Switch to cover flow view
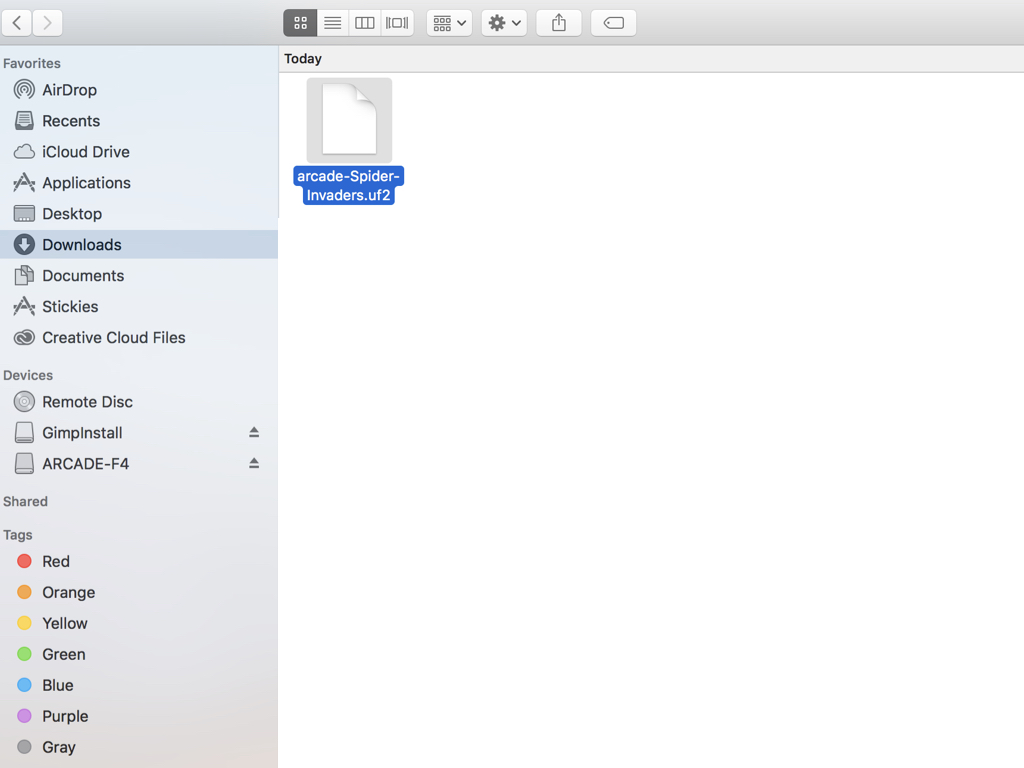Viewport: 1024px width, 768px height. point(397,23)
